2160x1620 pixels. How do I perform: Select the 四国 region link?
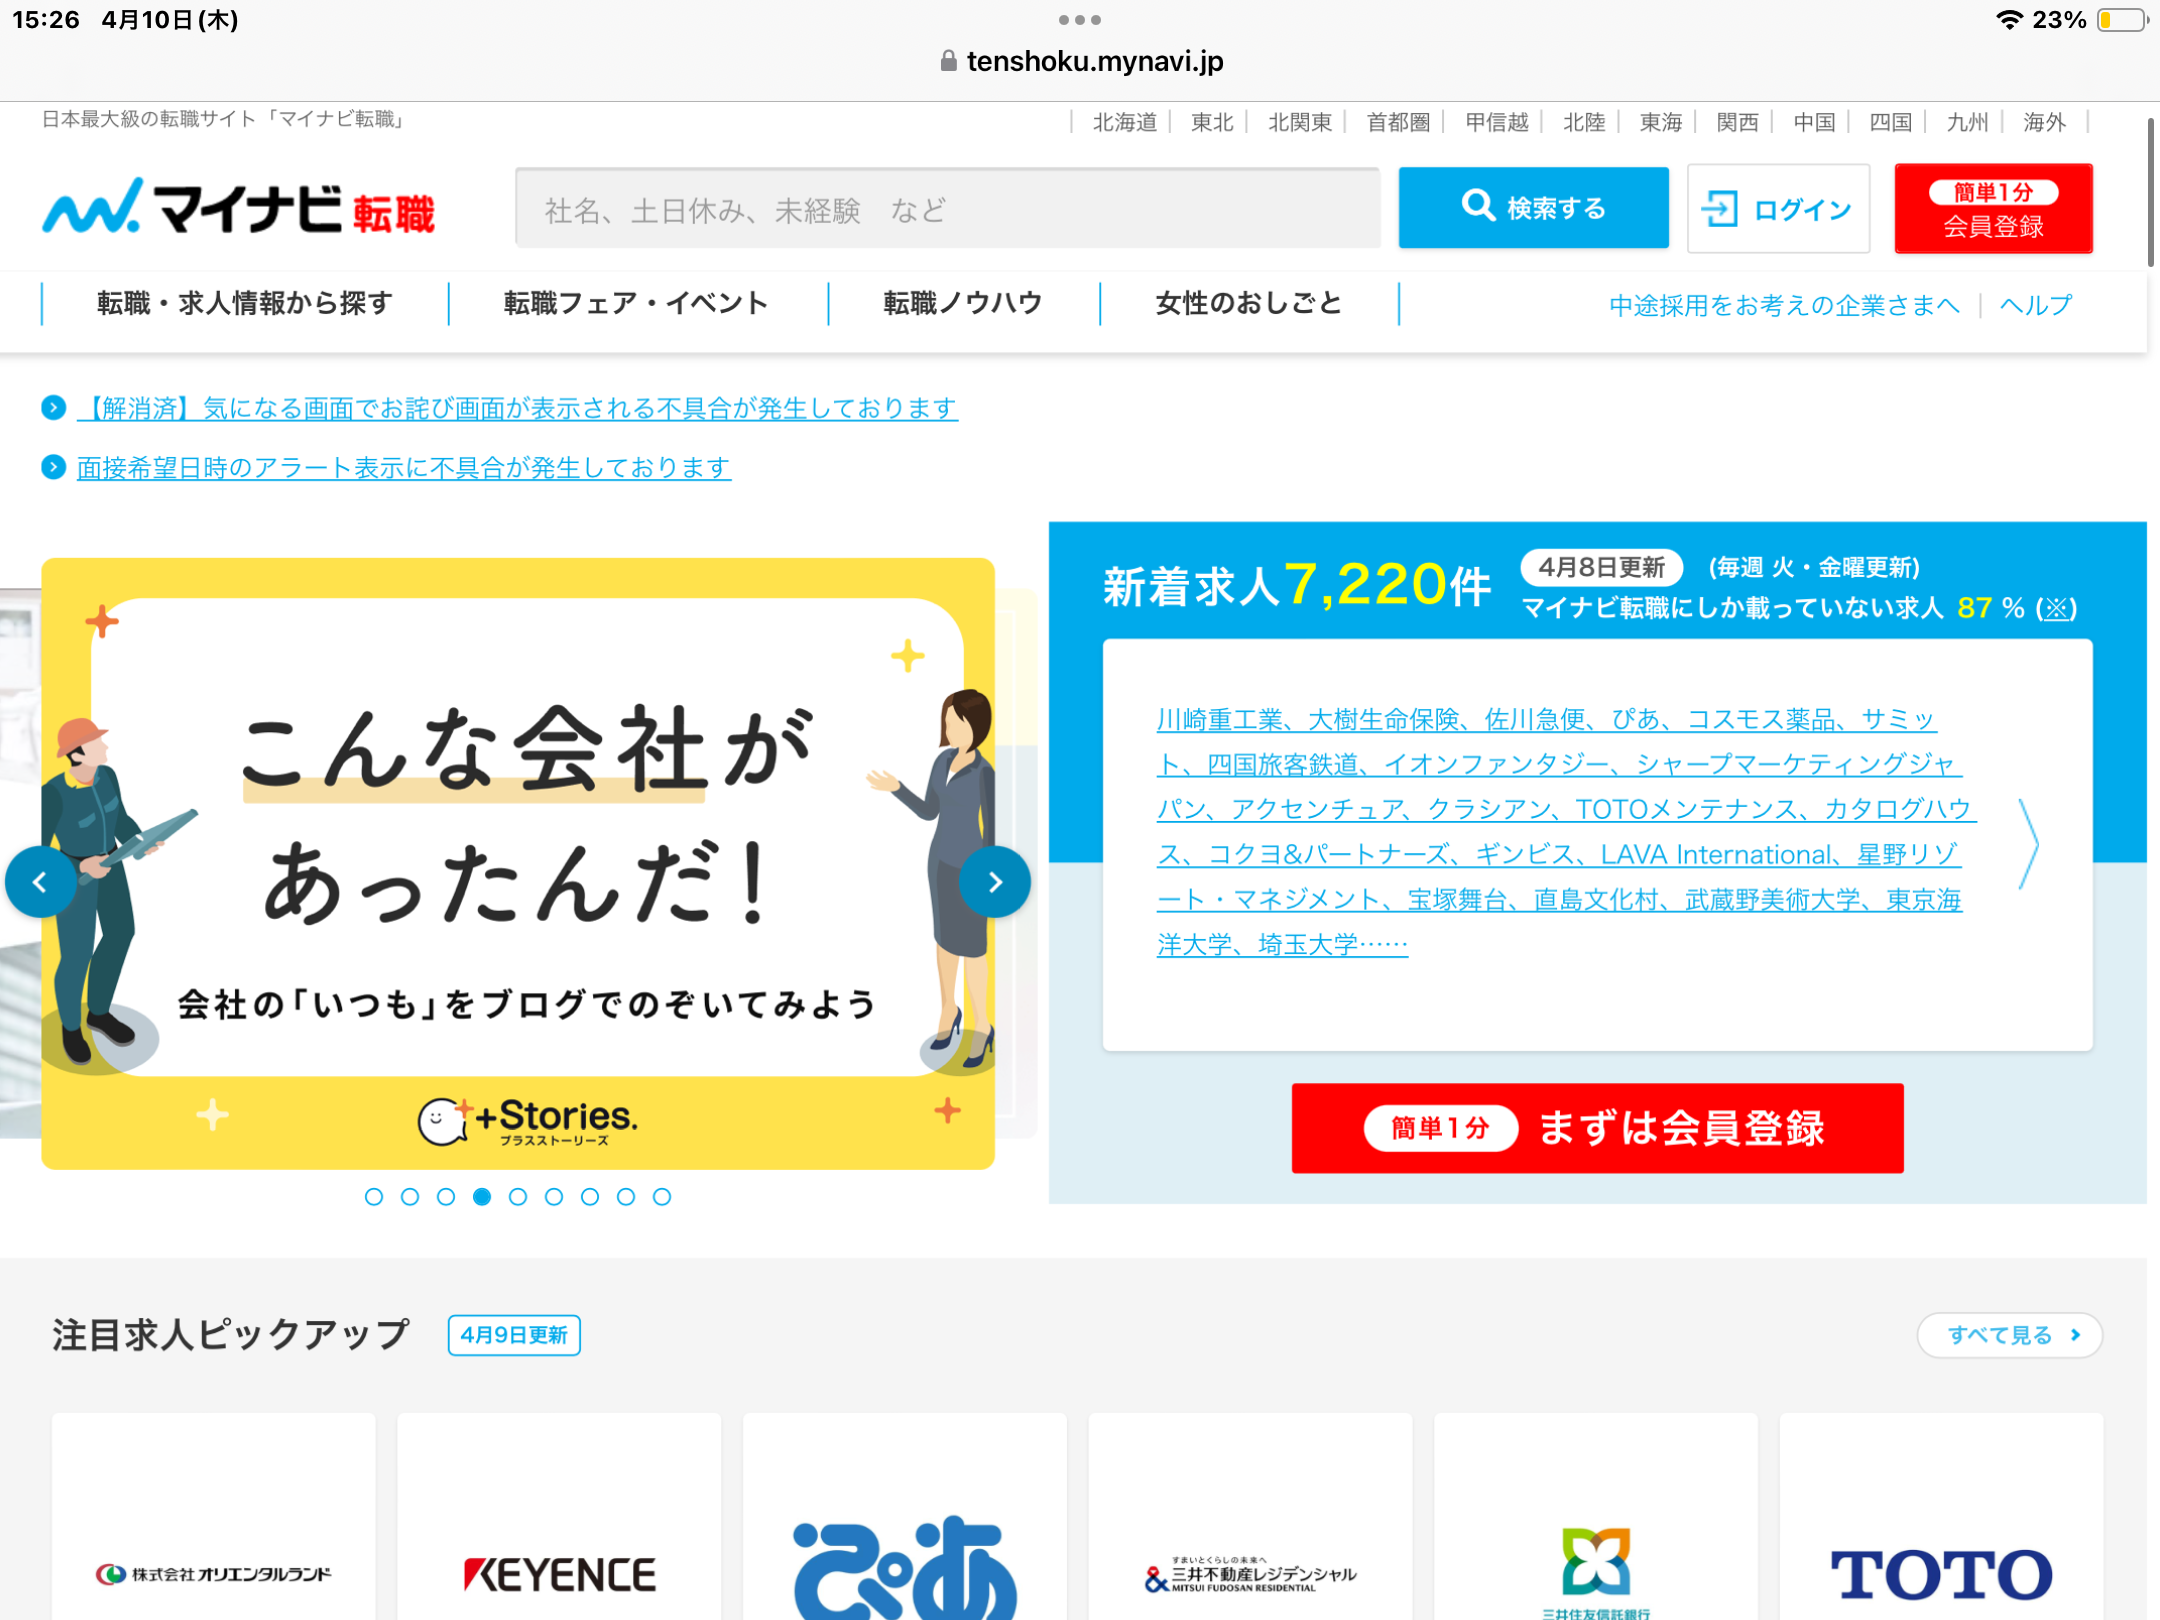click(x=1890, y=122)
